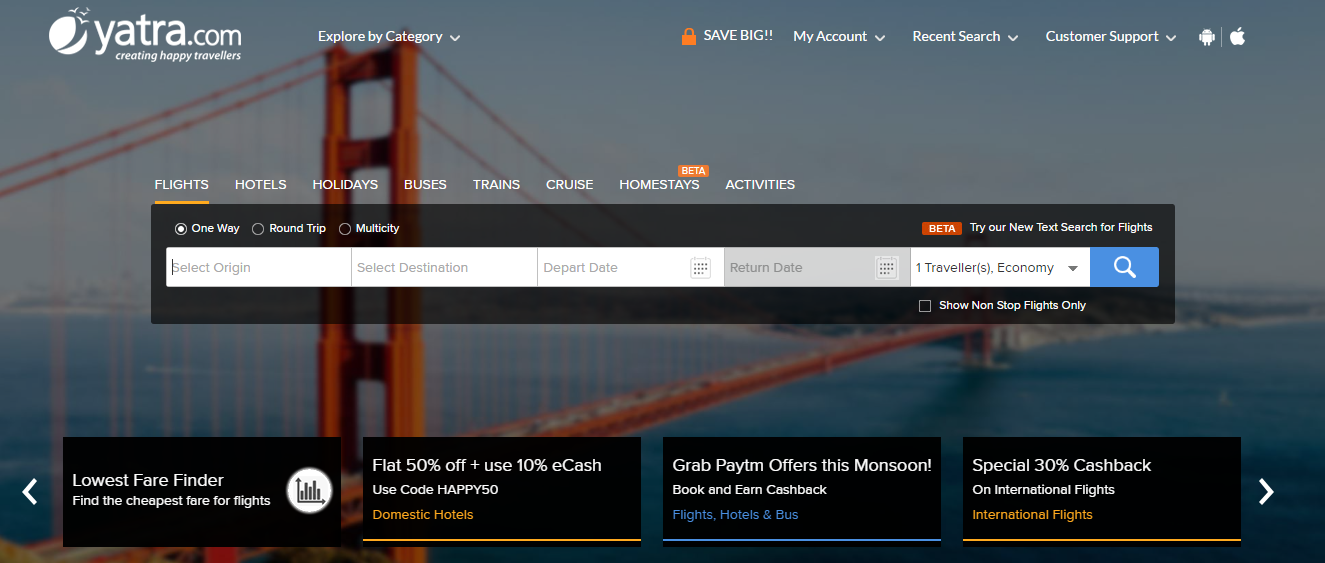Expand the Recent Search dropdown
Viewport: 1325px width, 563px height.
tap(965, 36)
